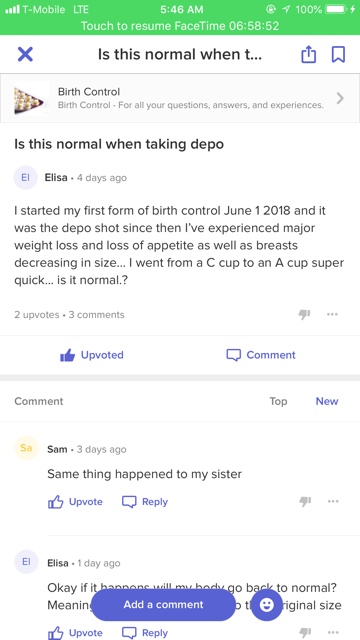Downvote Elisa's original post
This screenshot has width=360, height=640.
click(304, 314)
